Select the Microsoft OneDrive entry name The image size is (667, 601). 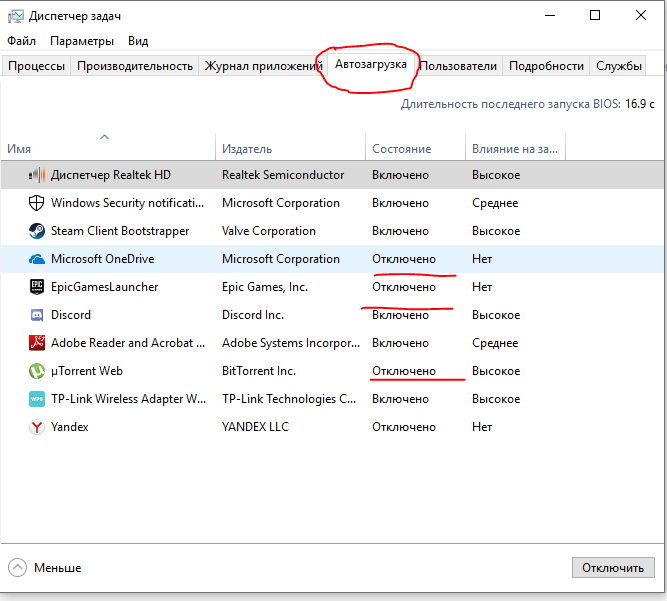[x=103, y=259]
